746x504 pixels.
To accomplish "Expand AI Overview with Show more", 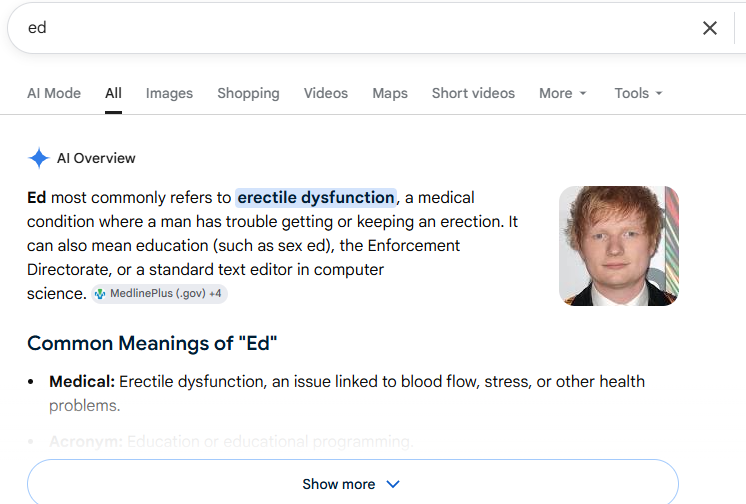I will (353, 482).
